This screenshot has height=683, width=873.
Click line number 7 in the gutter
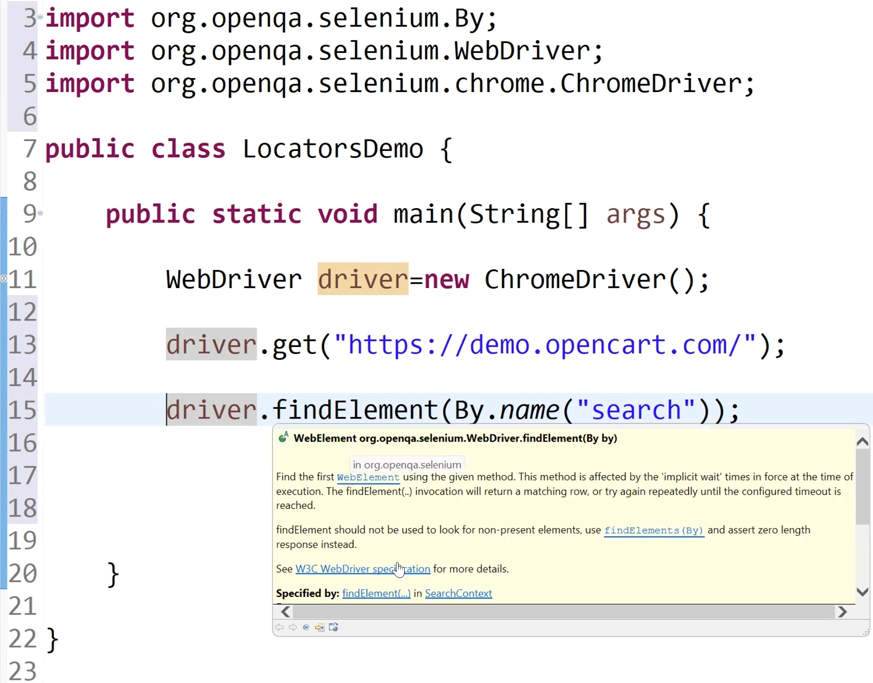(30, 149)
